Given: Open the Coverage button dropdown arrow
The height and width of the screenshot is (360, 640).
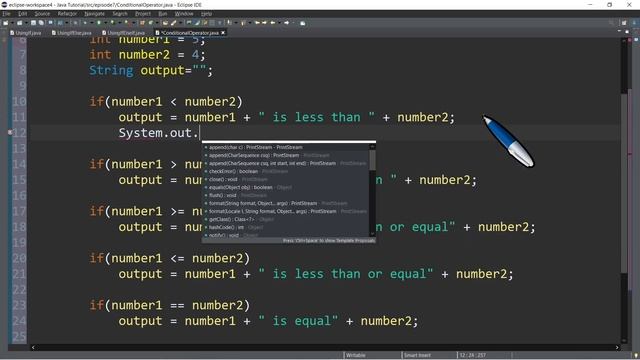Looking at the screenshot, I should (119, 23).
